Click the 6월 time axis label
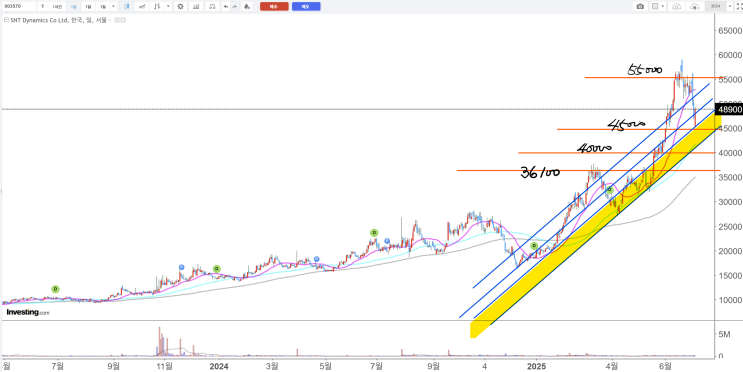This screenshot has width=743, height=372. click(x=666, y=366)
